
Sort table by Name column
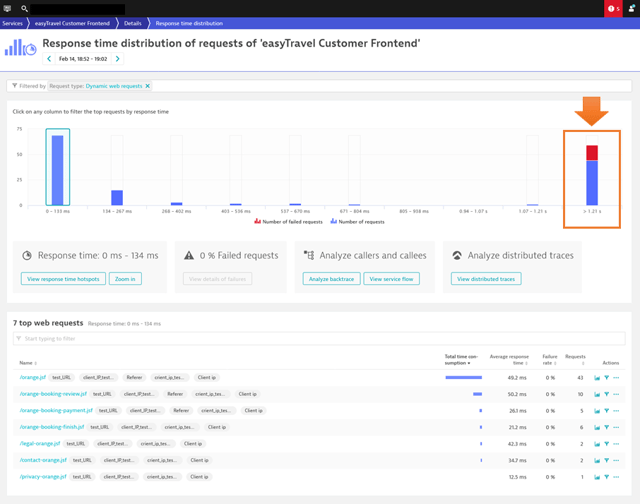[28, 363]
